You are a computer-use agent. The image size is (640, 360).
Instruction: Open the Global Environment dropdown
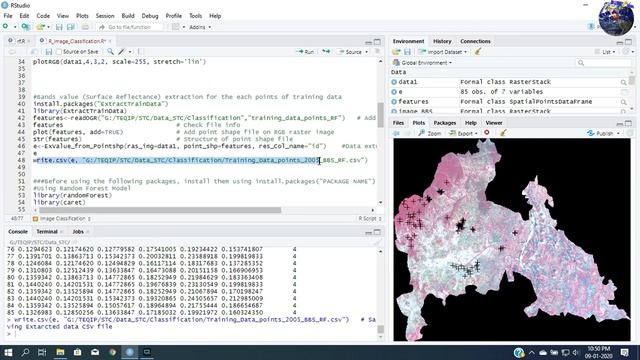coord(422,63)
